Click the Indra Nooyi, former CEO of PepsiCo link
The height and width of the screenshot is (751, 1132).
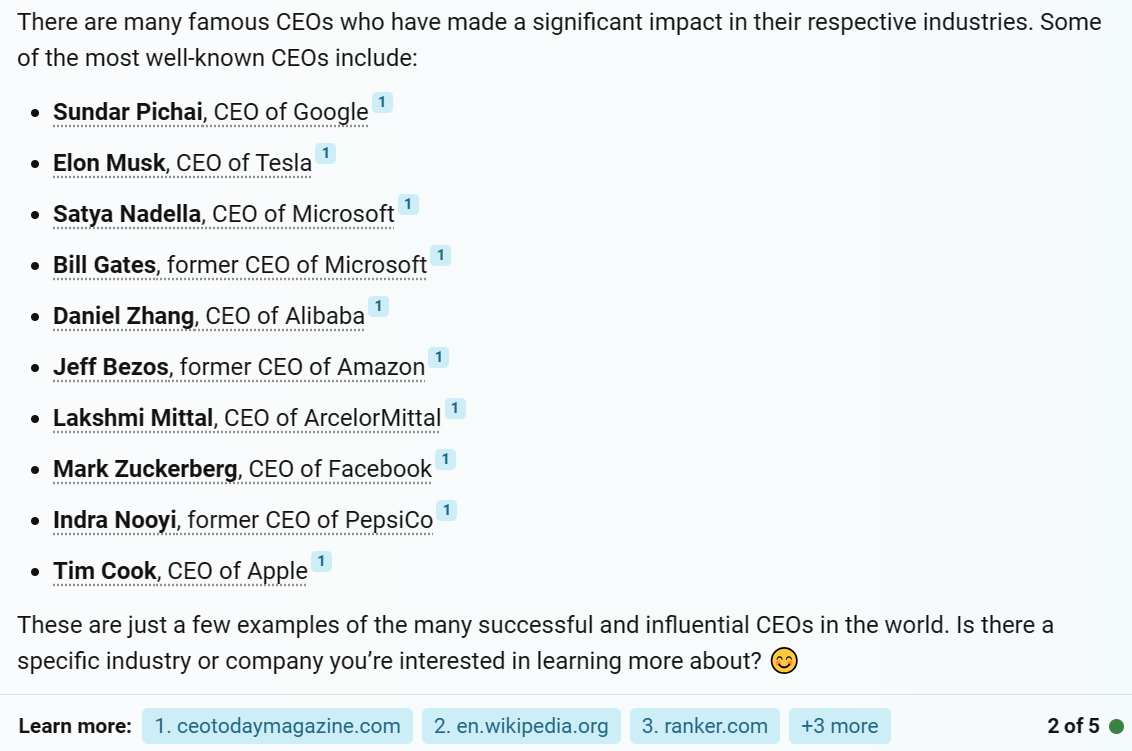click(243, 520)
